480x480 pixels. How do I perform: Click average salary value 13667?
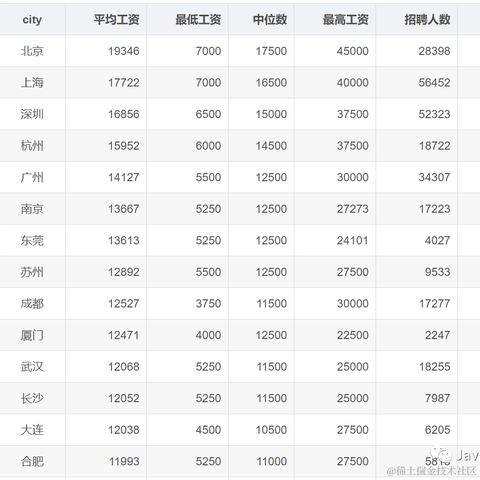[124, 209]
